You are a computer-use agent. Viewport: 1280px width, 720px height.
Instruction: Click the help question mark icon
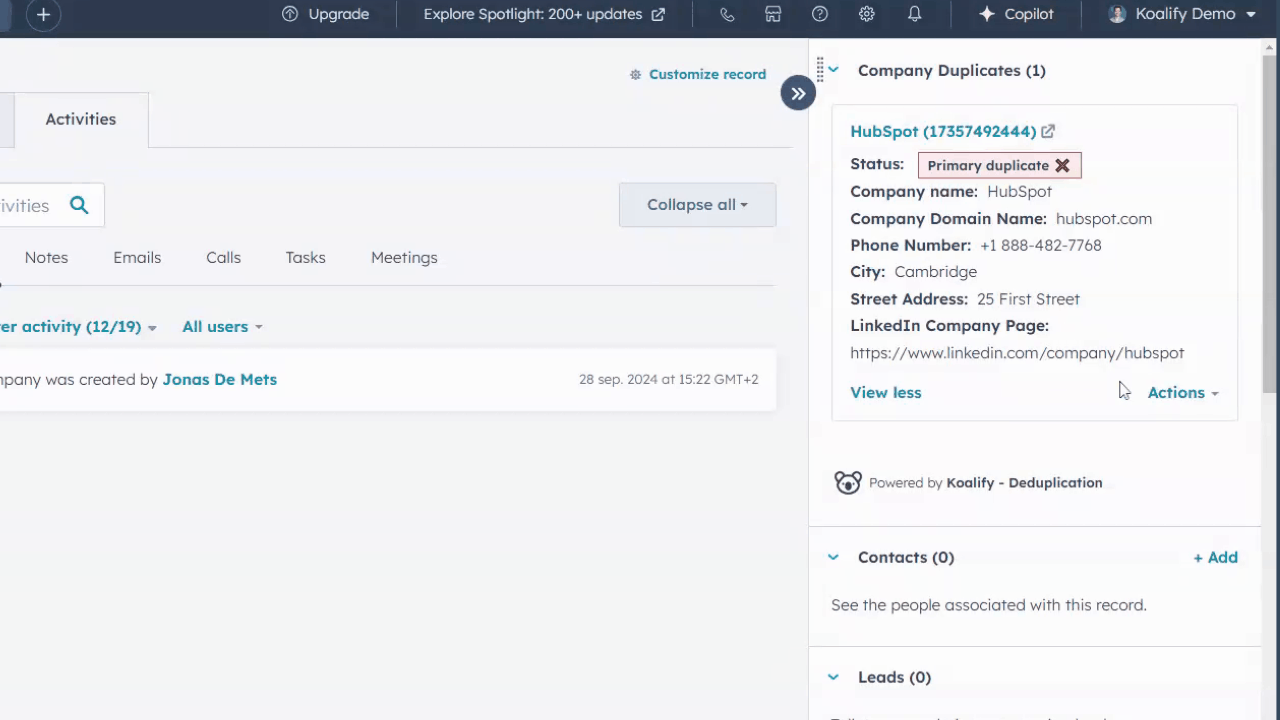(820, 14)
